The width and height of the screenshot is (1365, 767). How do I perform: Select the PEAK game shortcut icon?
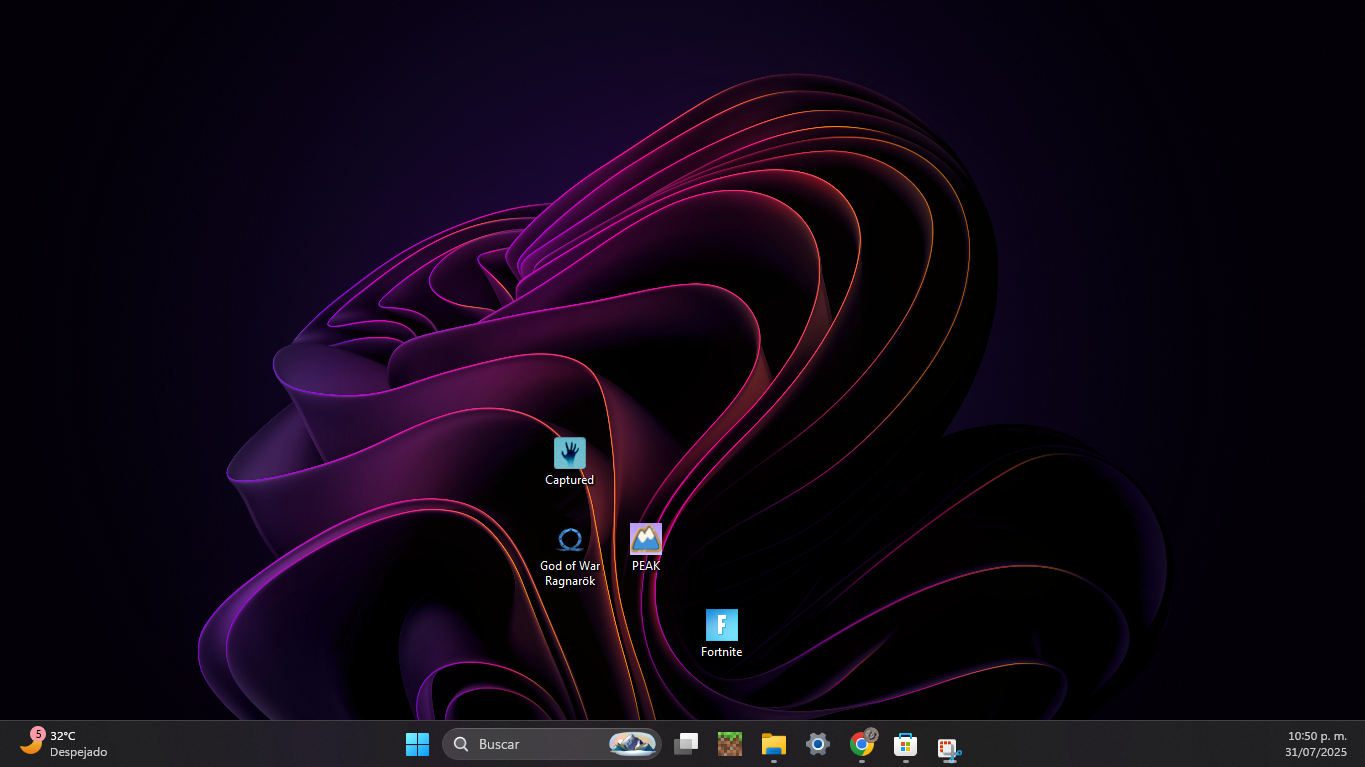pos(646,540)
